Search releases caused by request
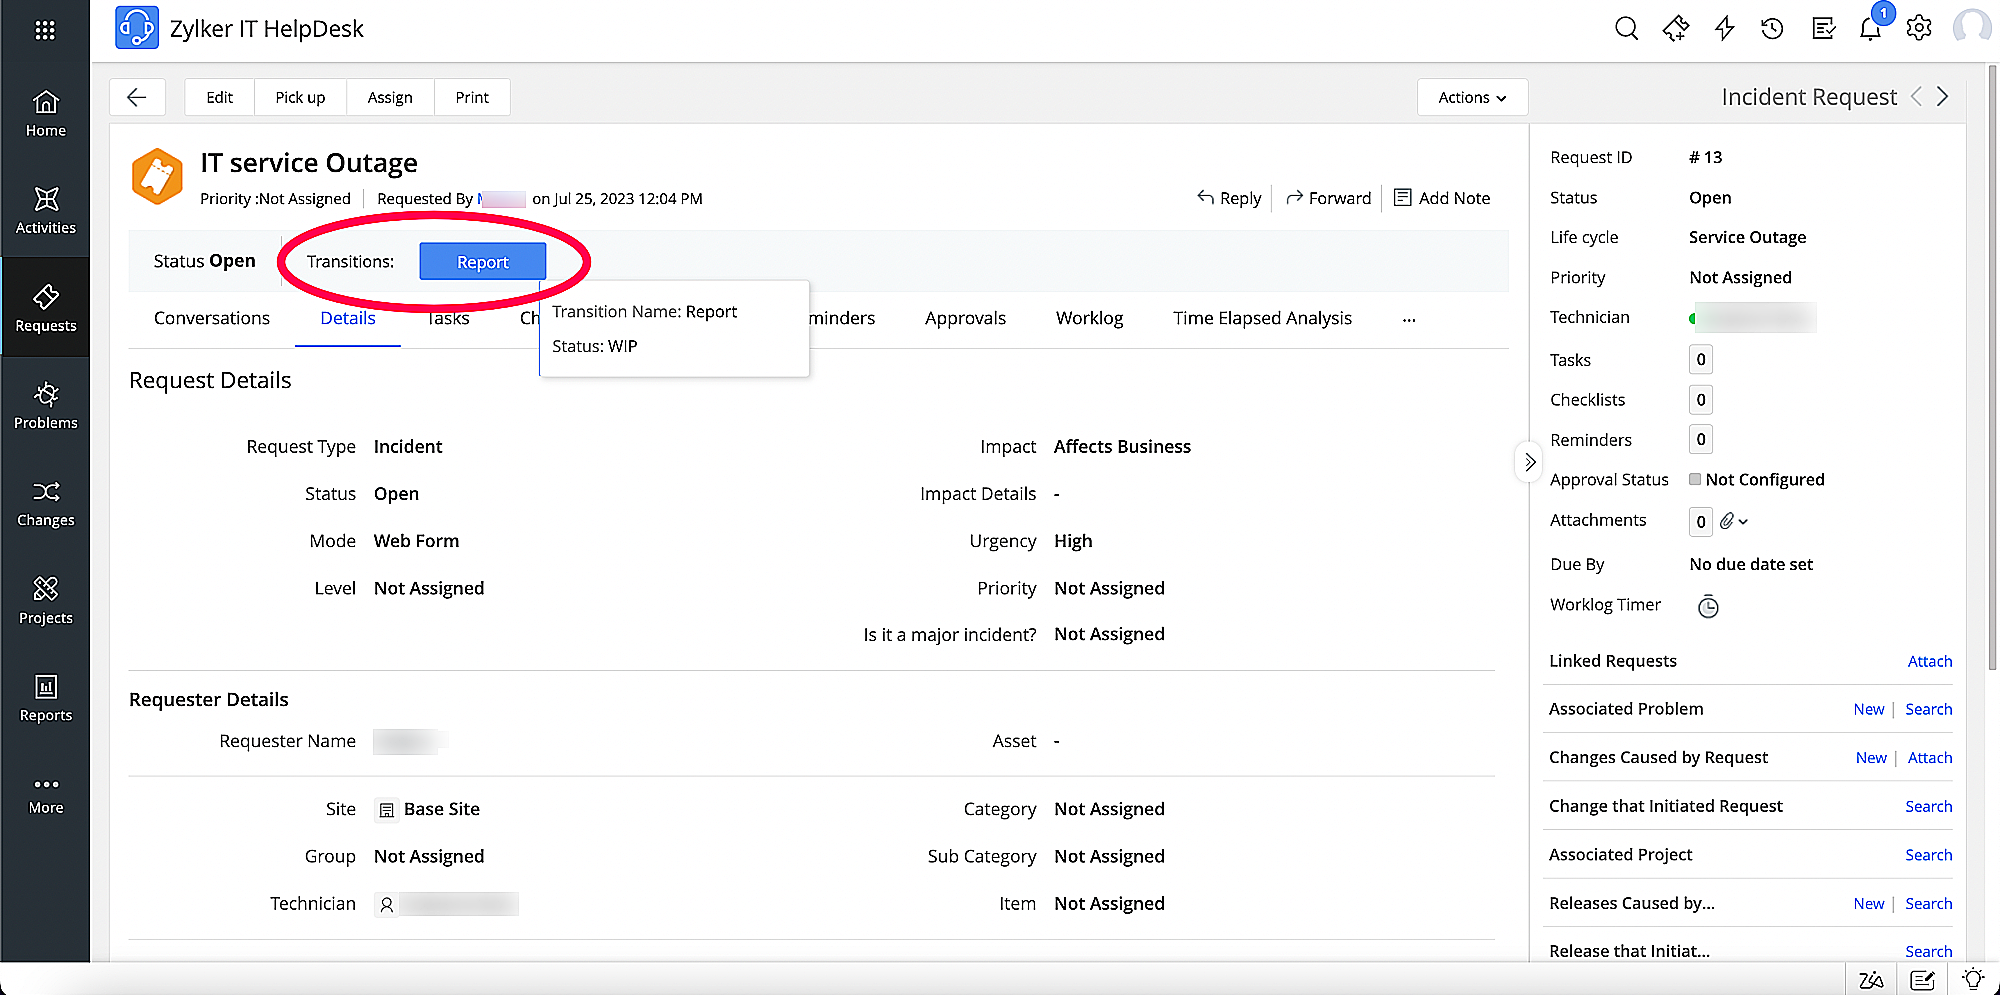This screenshot has height=995, width=2000. coord(1928,903)
